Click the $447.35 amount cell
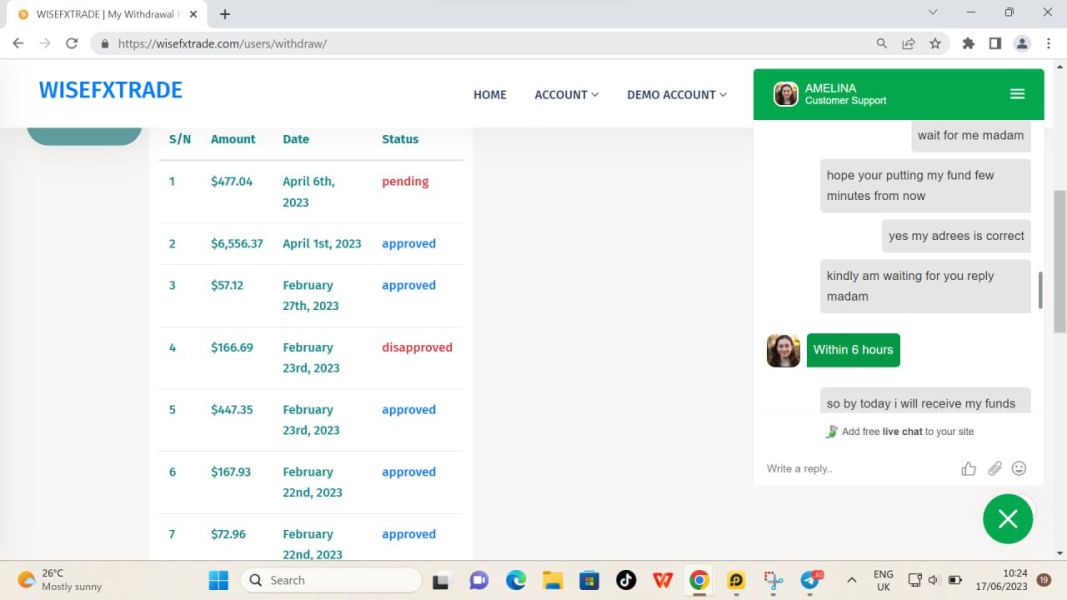 click(231, 410)
